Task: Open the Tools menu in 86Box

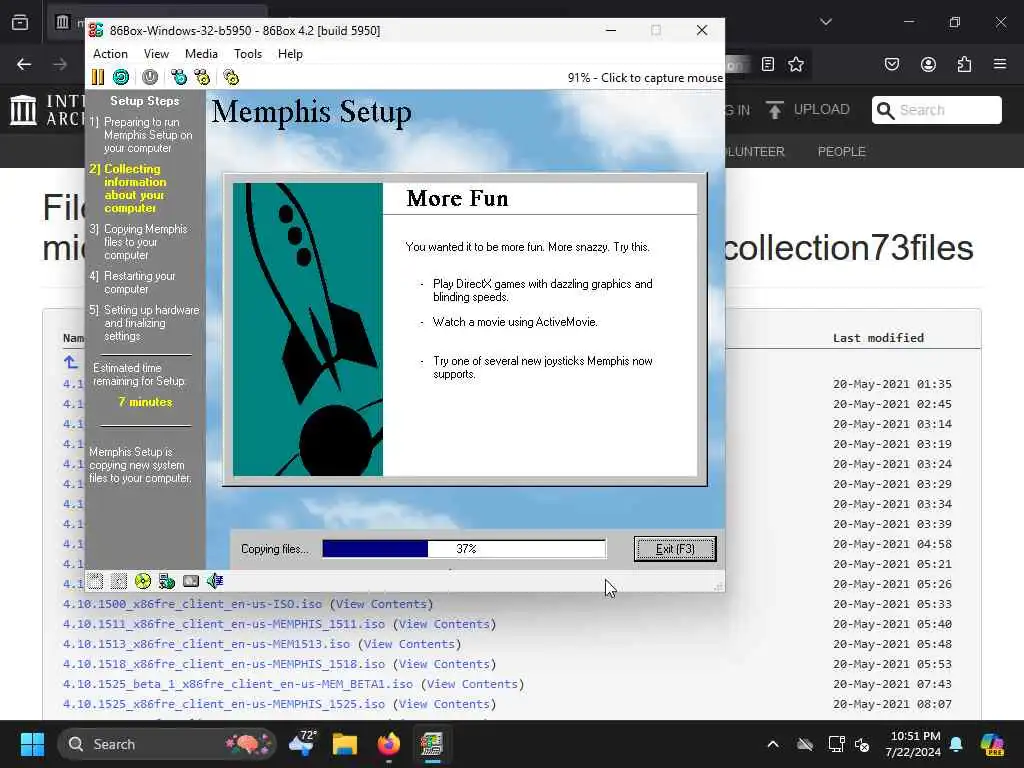Action: 248,54
